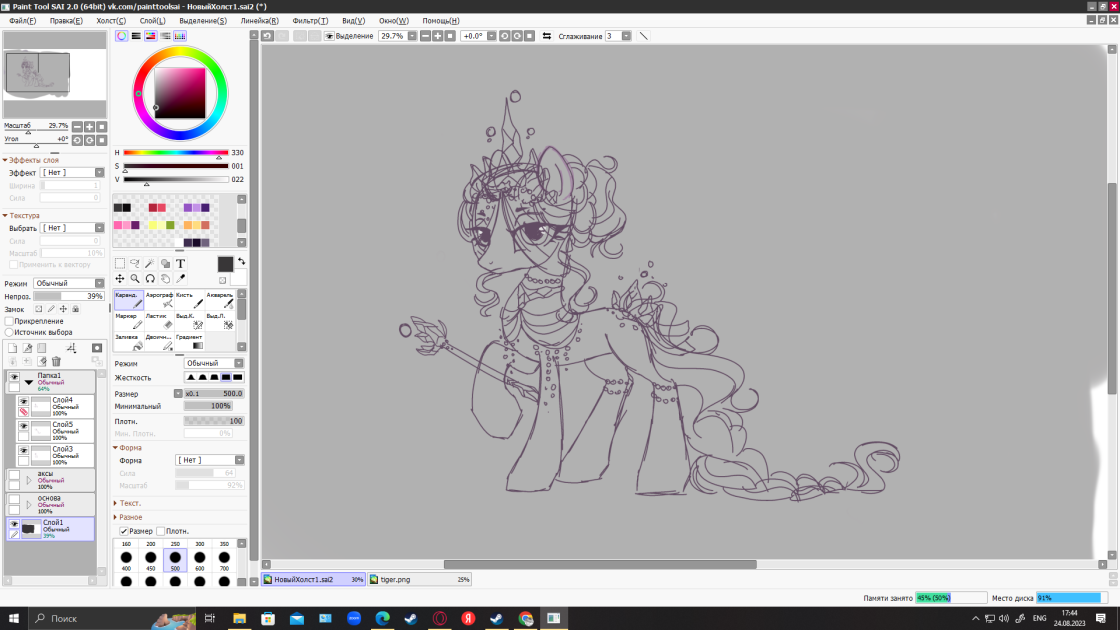The image size is (1120, 630).
Task: Open the layer Режим blending dropdown
Action: [69, 283]
